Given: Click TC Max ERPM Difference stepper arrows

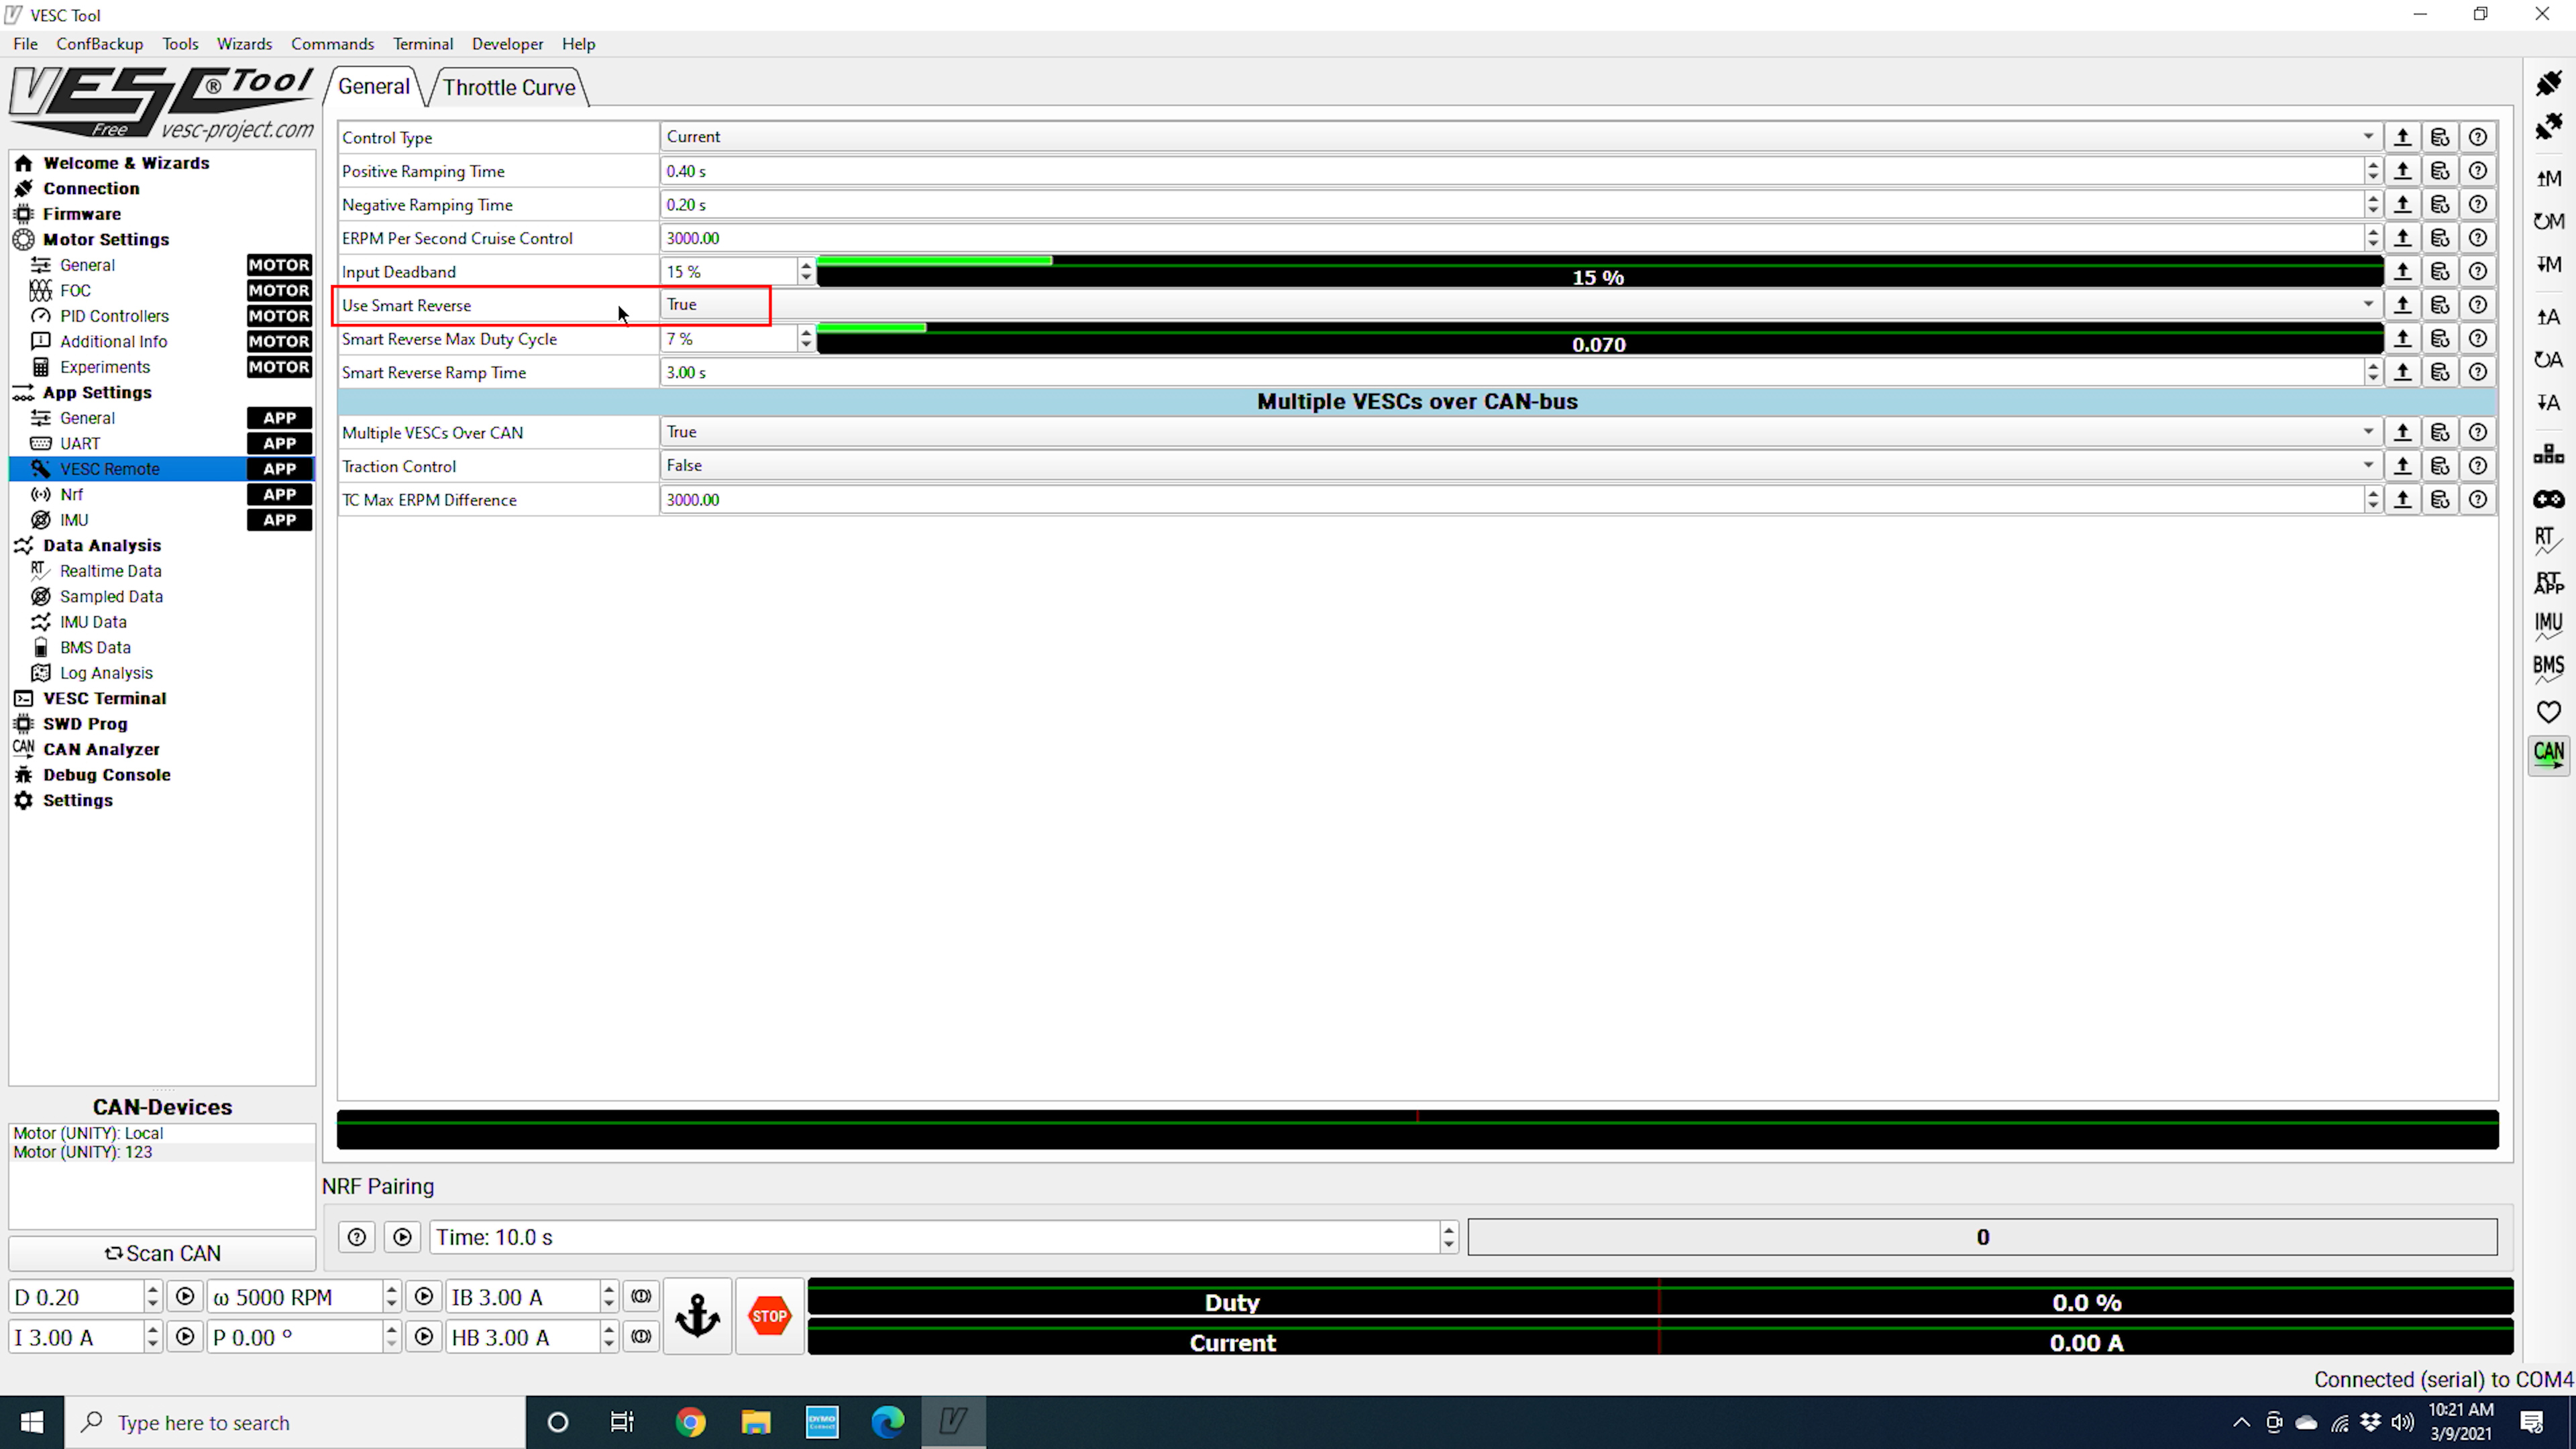Looking at the screenshot, I should [2372, 499].
